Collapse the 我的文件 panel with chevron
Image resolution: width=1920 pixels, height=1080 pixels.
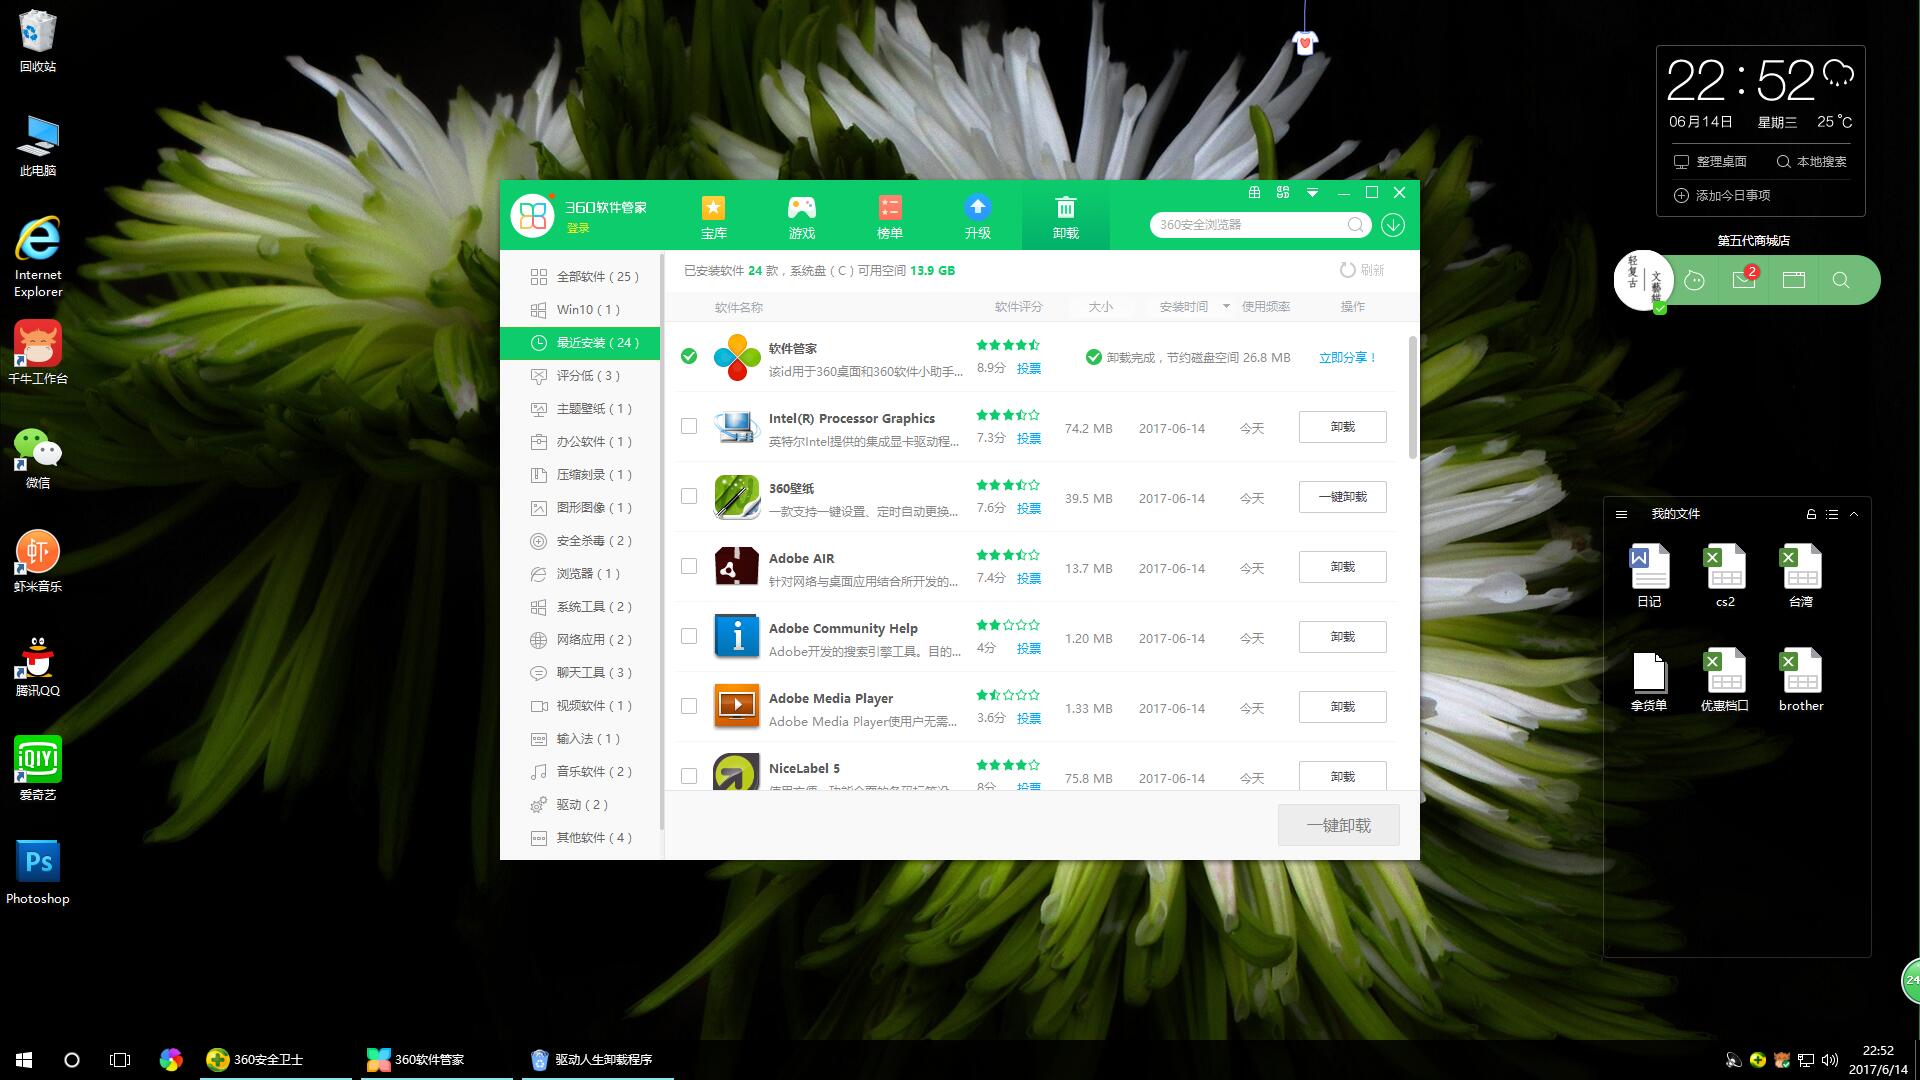1854,514
